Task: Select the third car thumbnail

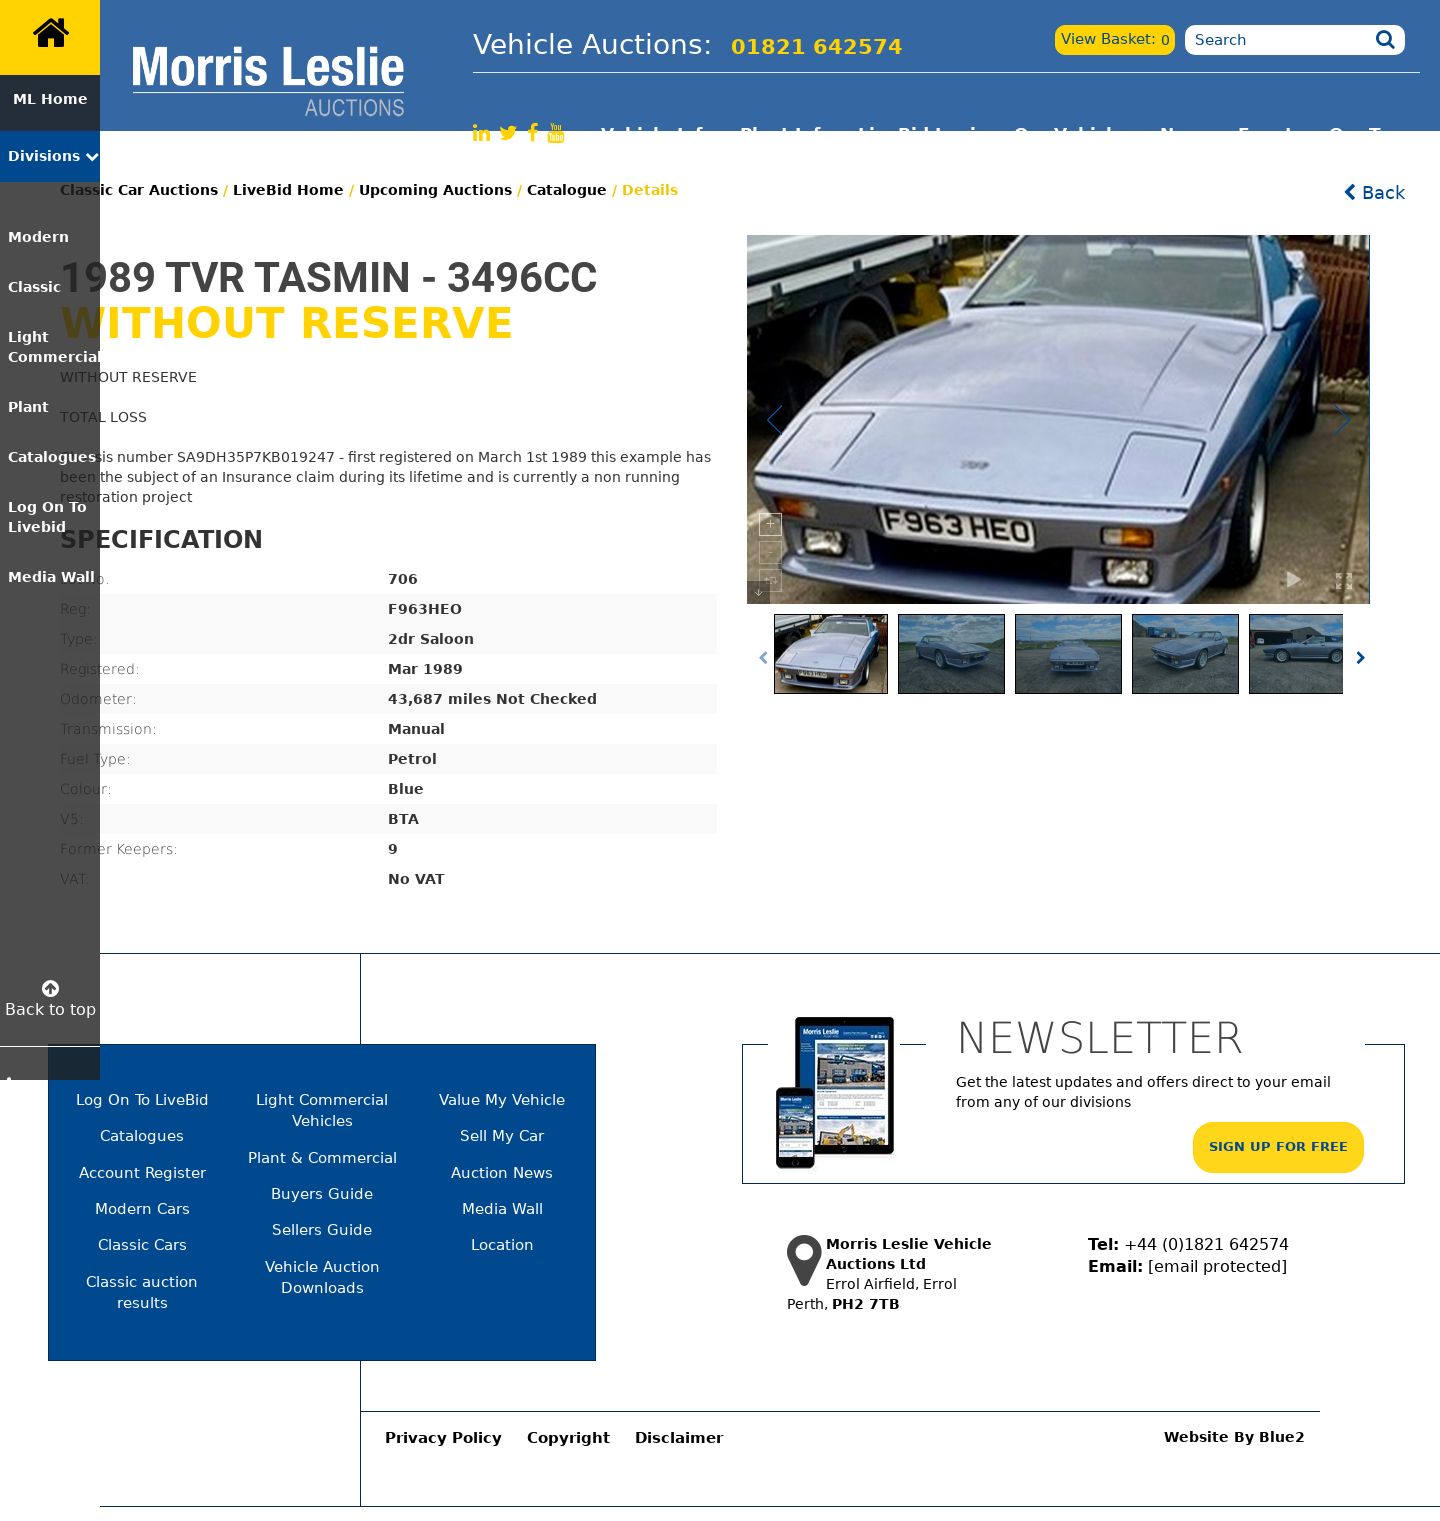Action: (x=1068, y=654)
